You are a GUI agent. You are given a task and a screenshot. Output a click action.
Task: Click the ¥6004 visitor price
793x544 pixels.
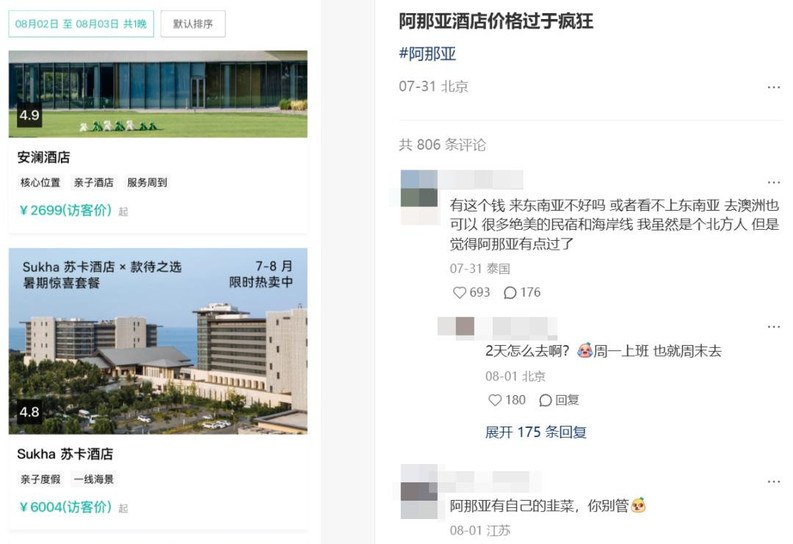66,507
